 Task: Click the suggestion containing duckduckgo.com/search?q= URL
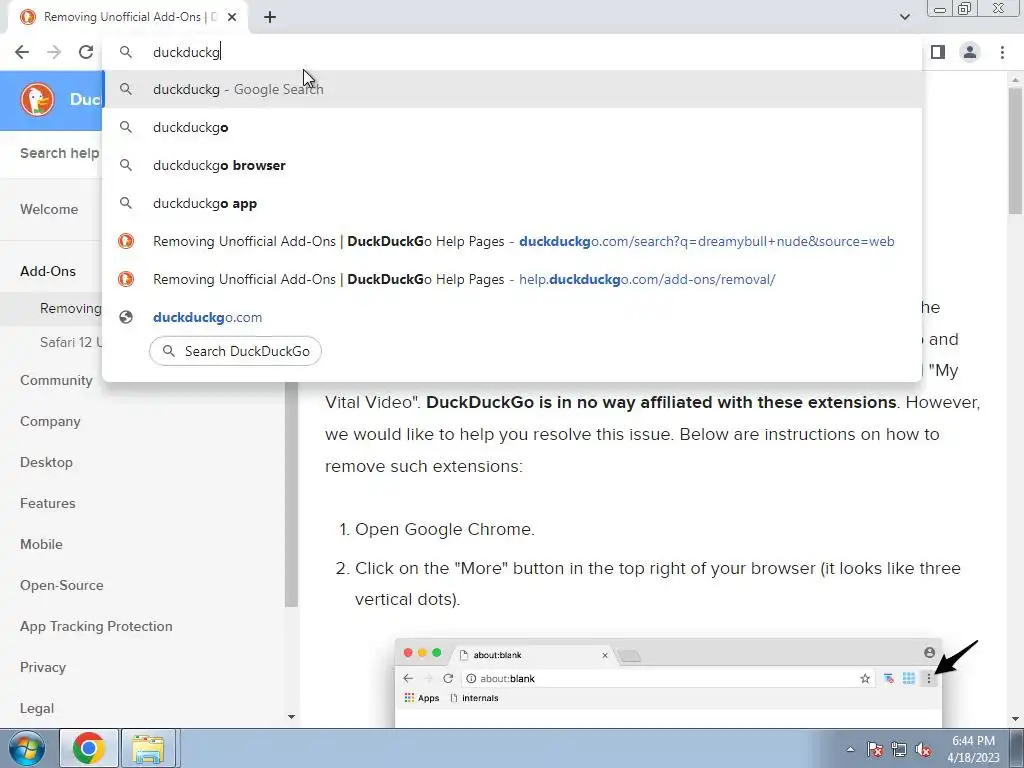coord(512,242)
